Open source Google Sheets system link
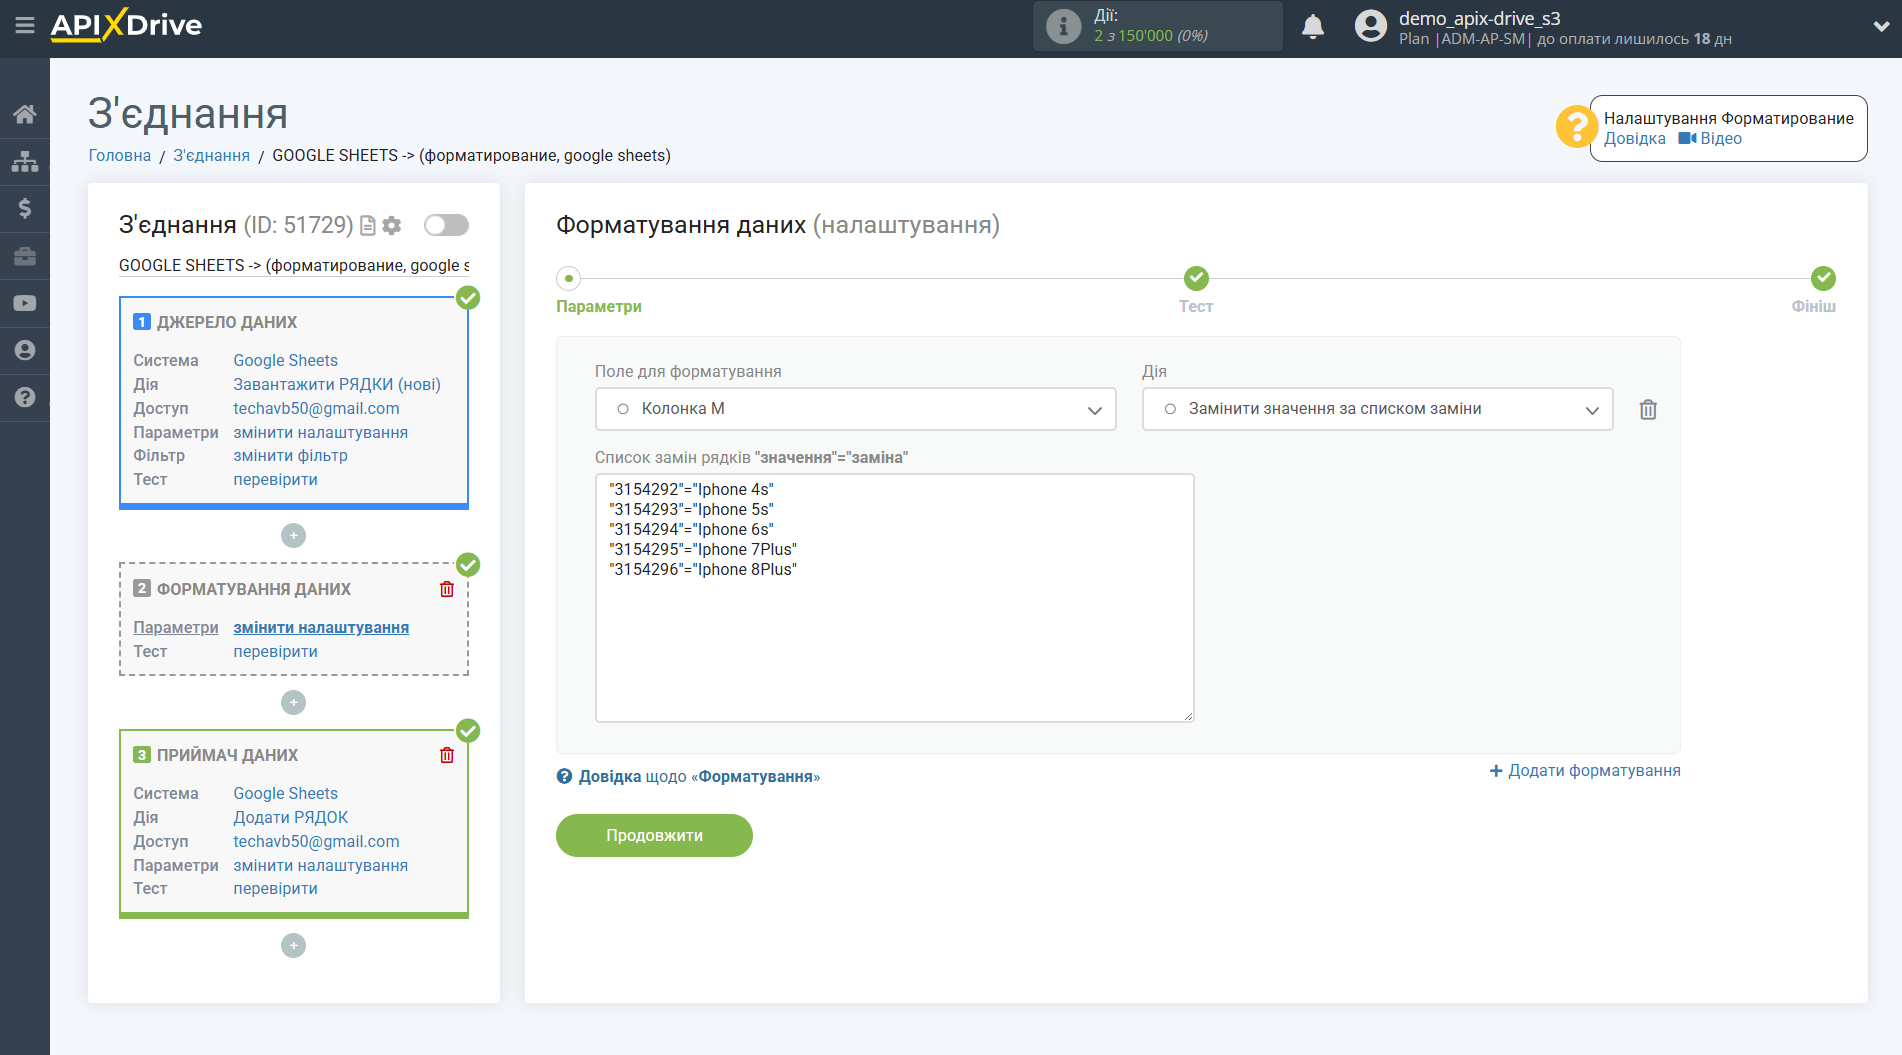 (285, 360)
